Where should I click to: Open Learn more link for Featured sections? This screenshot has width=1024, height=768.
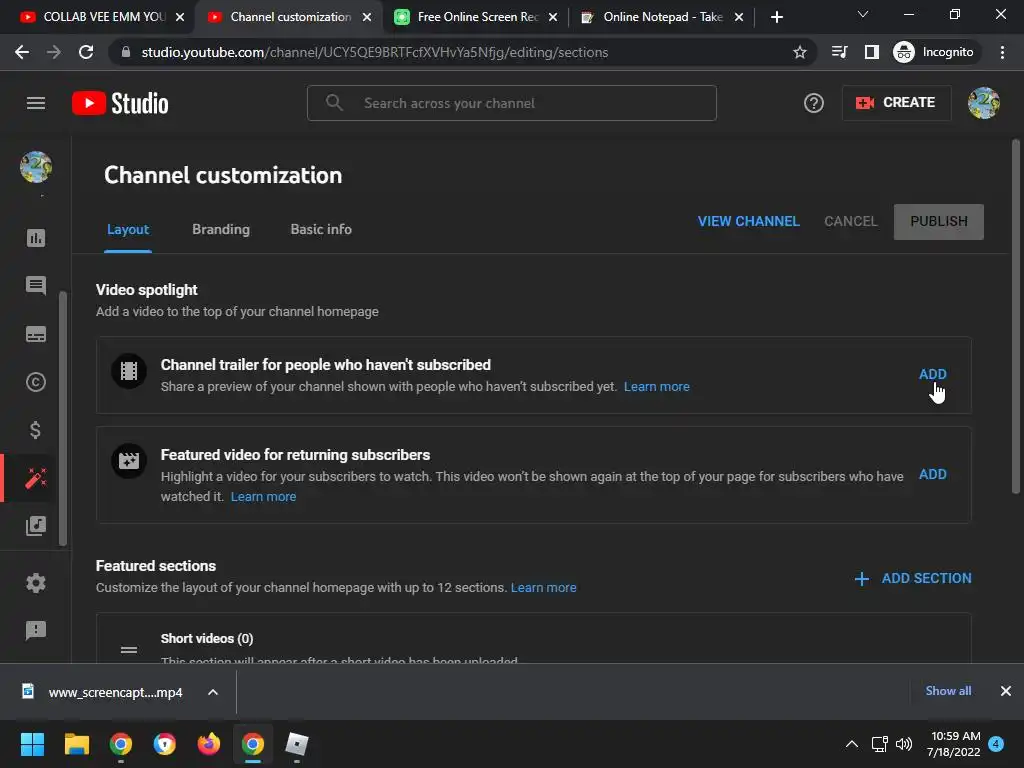click(x=543, y=588)
